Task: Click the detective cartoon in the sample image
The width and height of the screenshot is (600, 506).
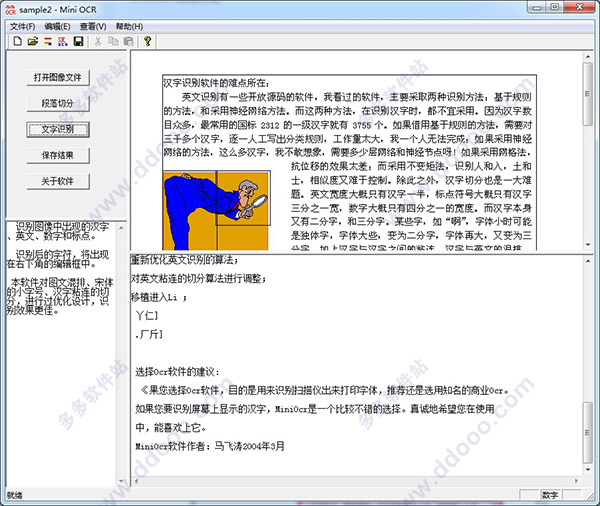Action: [x=216, y=211]
